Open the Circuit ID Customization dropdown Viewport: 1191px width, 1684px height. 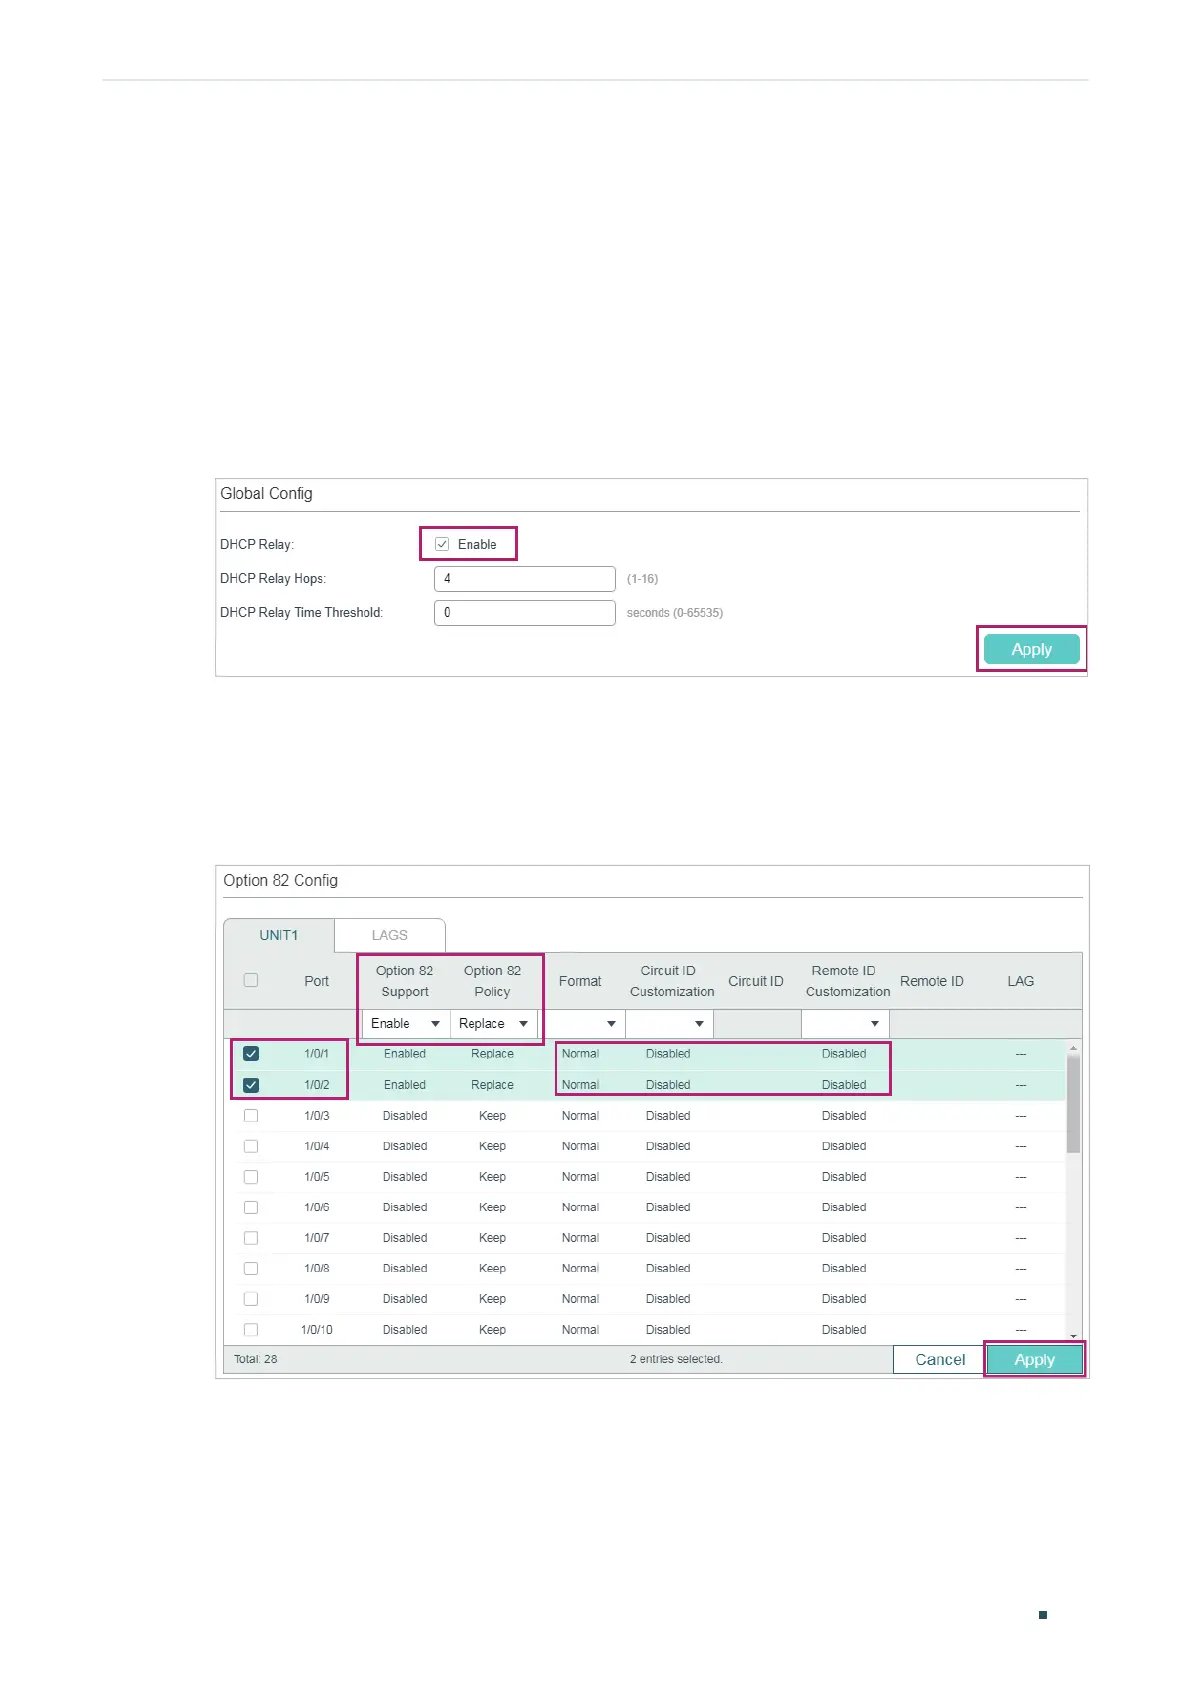[x=669, y=1024]
